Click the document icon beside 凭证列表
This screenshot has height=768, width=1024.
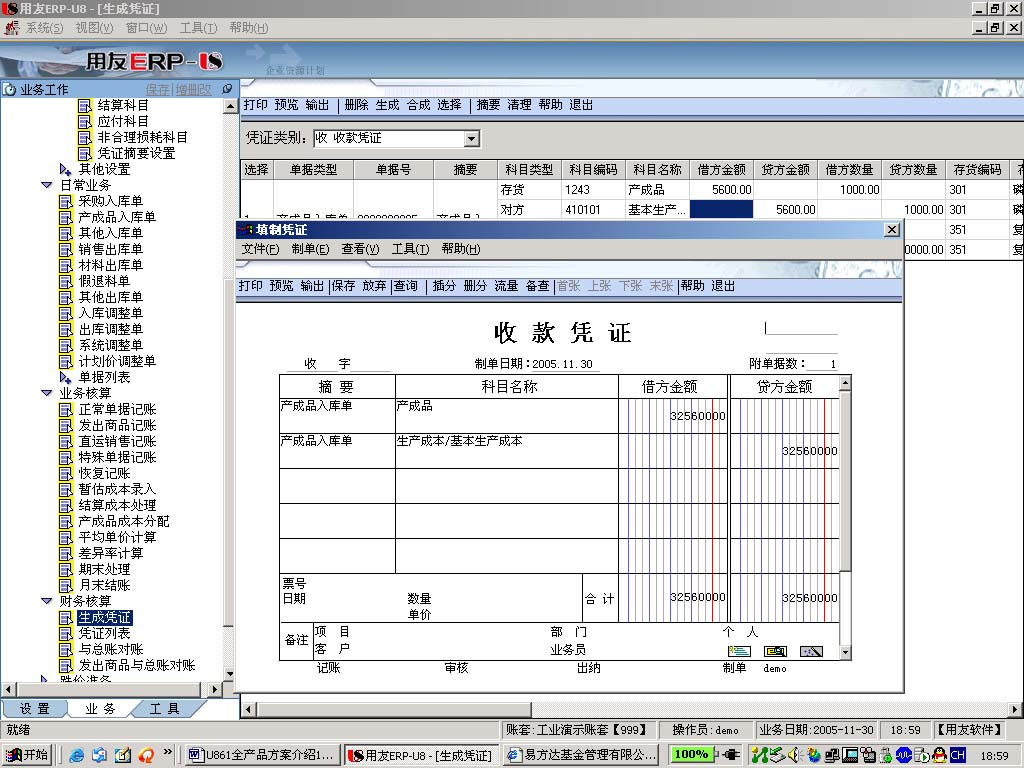coord(67,634)
